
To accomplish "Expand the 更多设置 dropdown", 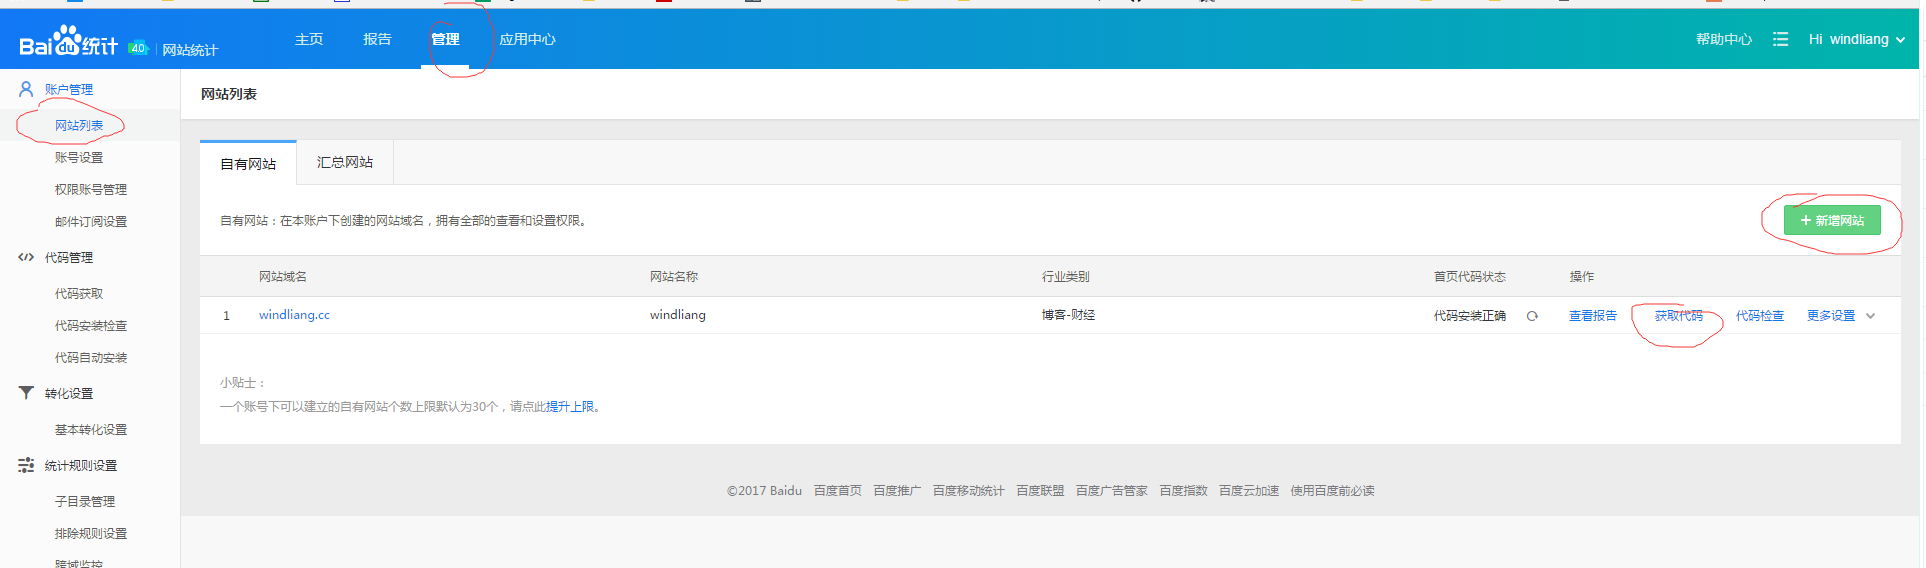I will (1831, 316).
